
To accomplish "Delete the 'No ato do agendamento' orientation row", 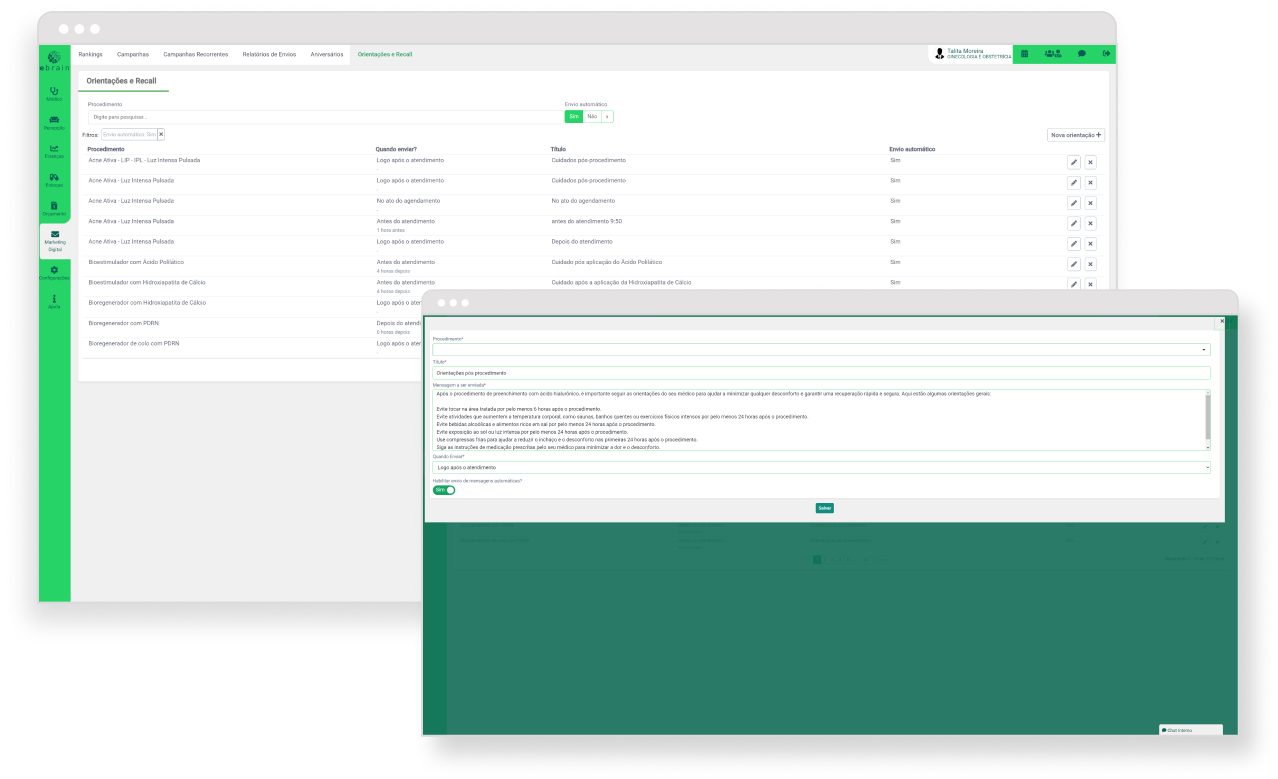I will [x=1090, y=203].
